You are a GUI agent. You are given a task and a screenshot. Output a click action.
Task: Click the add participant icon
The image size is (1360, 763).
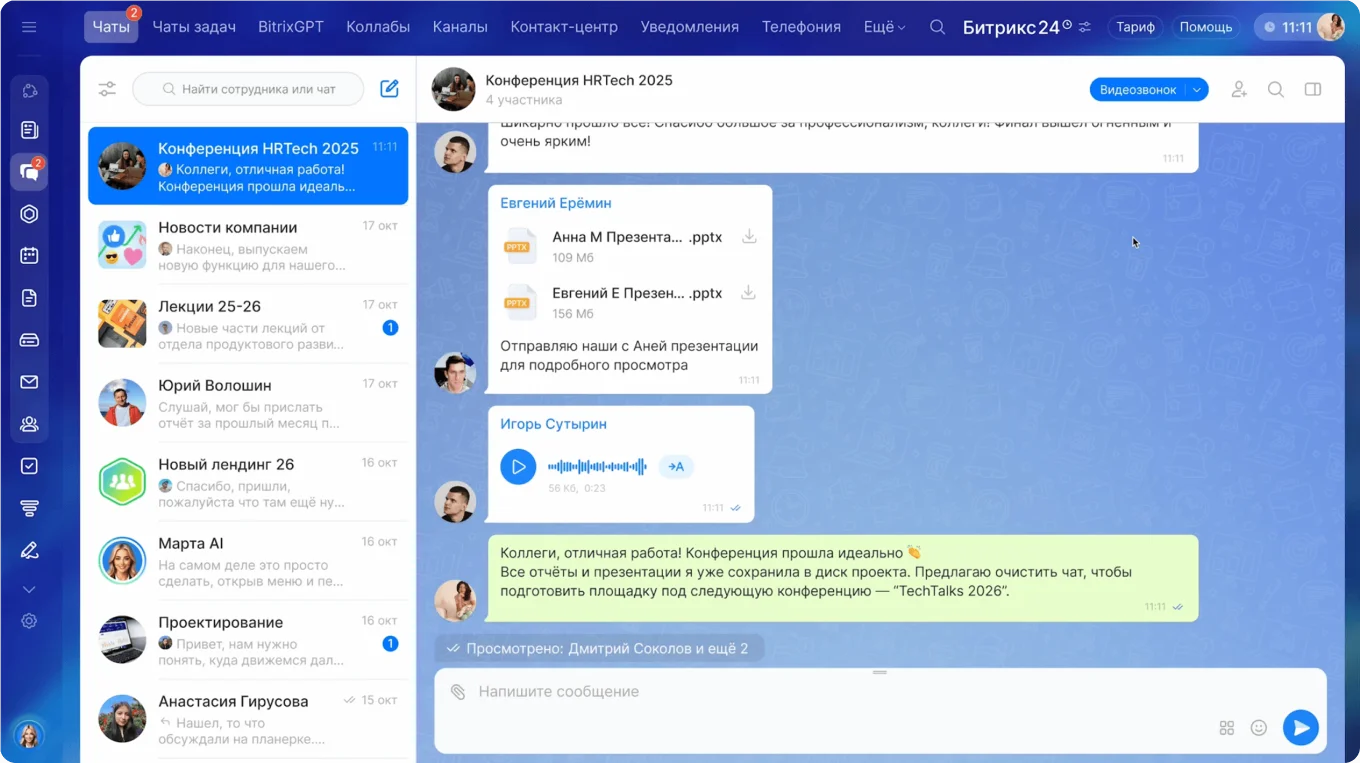tap(1239, 89)
